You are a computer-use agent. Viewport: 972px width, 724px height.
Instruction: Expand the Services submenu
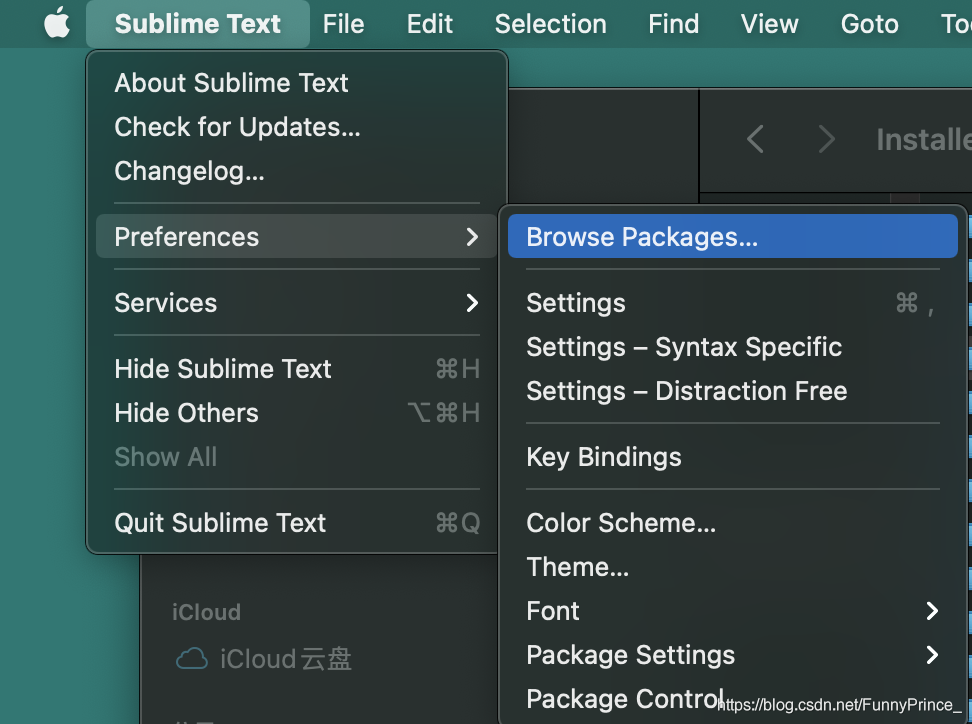297,303
